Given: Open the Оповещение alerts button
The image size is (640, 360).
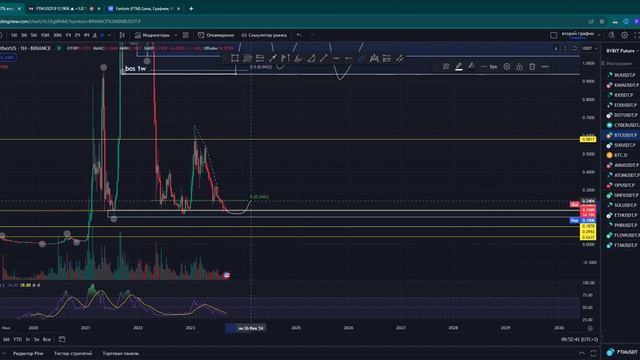Looking at the screenshot, I should pos(216,35).
